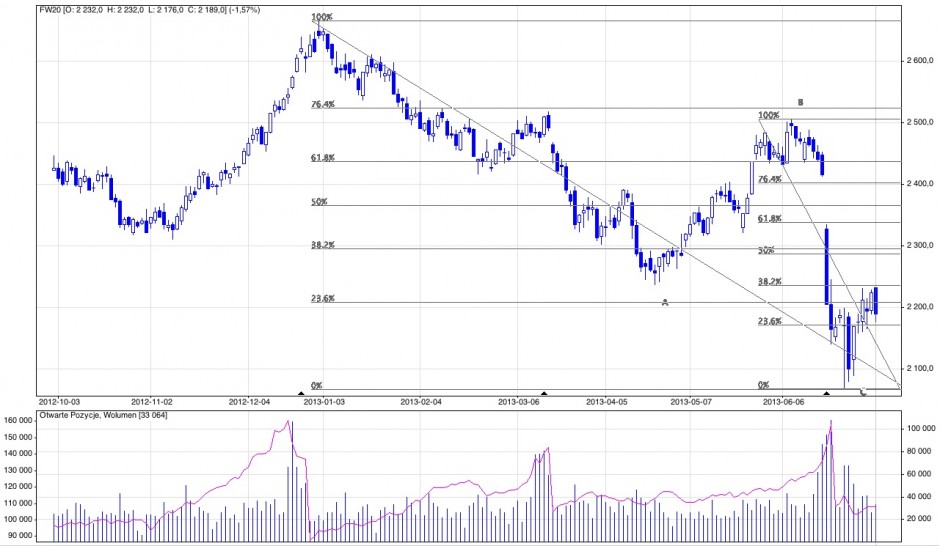
Task: Click the 2013-04-05 date axis label
Action: coord(608,401)
